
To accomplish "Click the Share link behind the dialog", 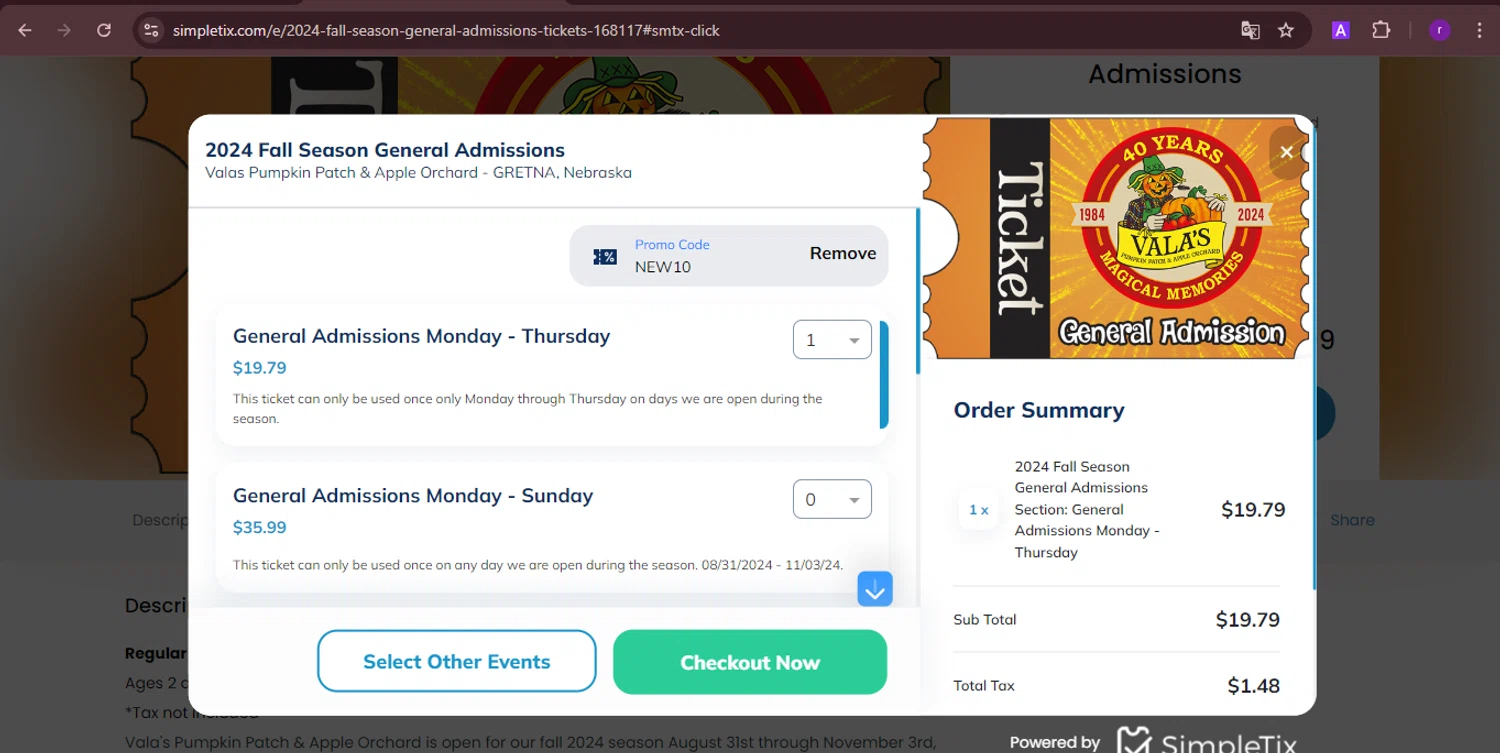I will 1352,520.
